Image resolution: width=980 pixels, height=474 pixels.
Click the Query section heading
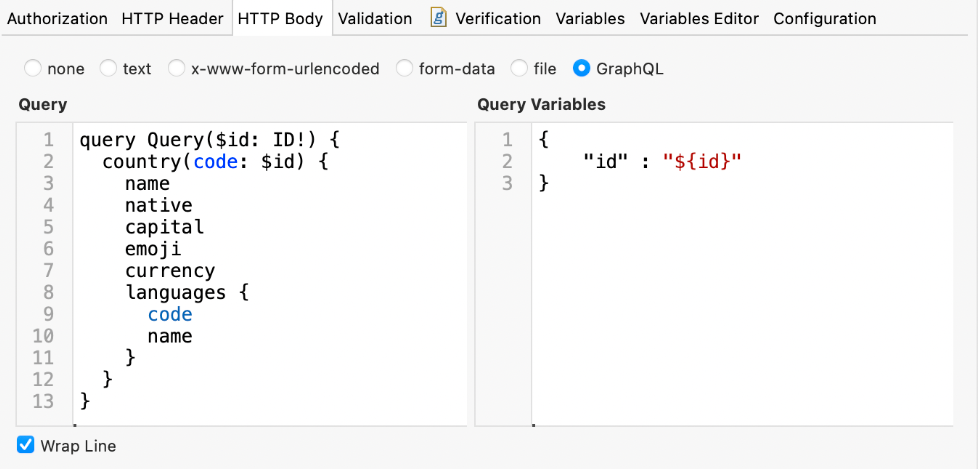42,104
